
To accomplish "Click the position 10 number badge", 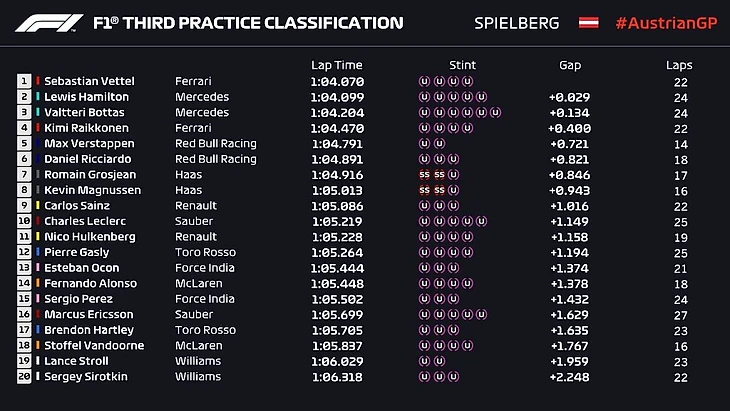I will tap(24, 221).
